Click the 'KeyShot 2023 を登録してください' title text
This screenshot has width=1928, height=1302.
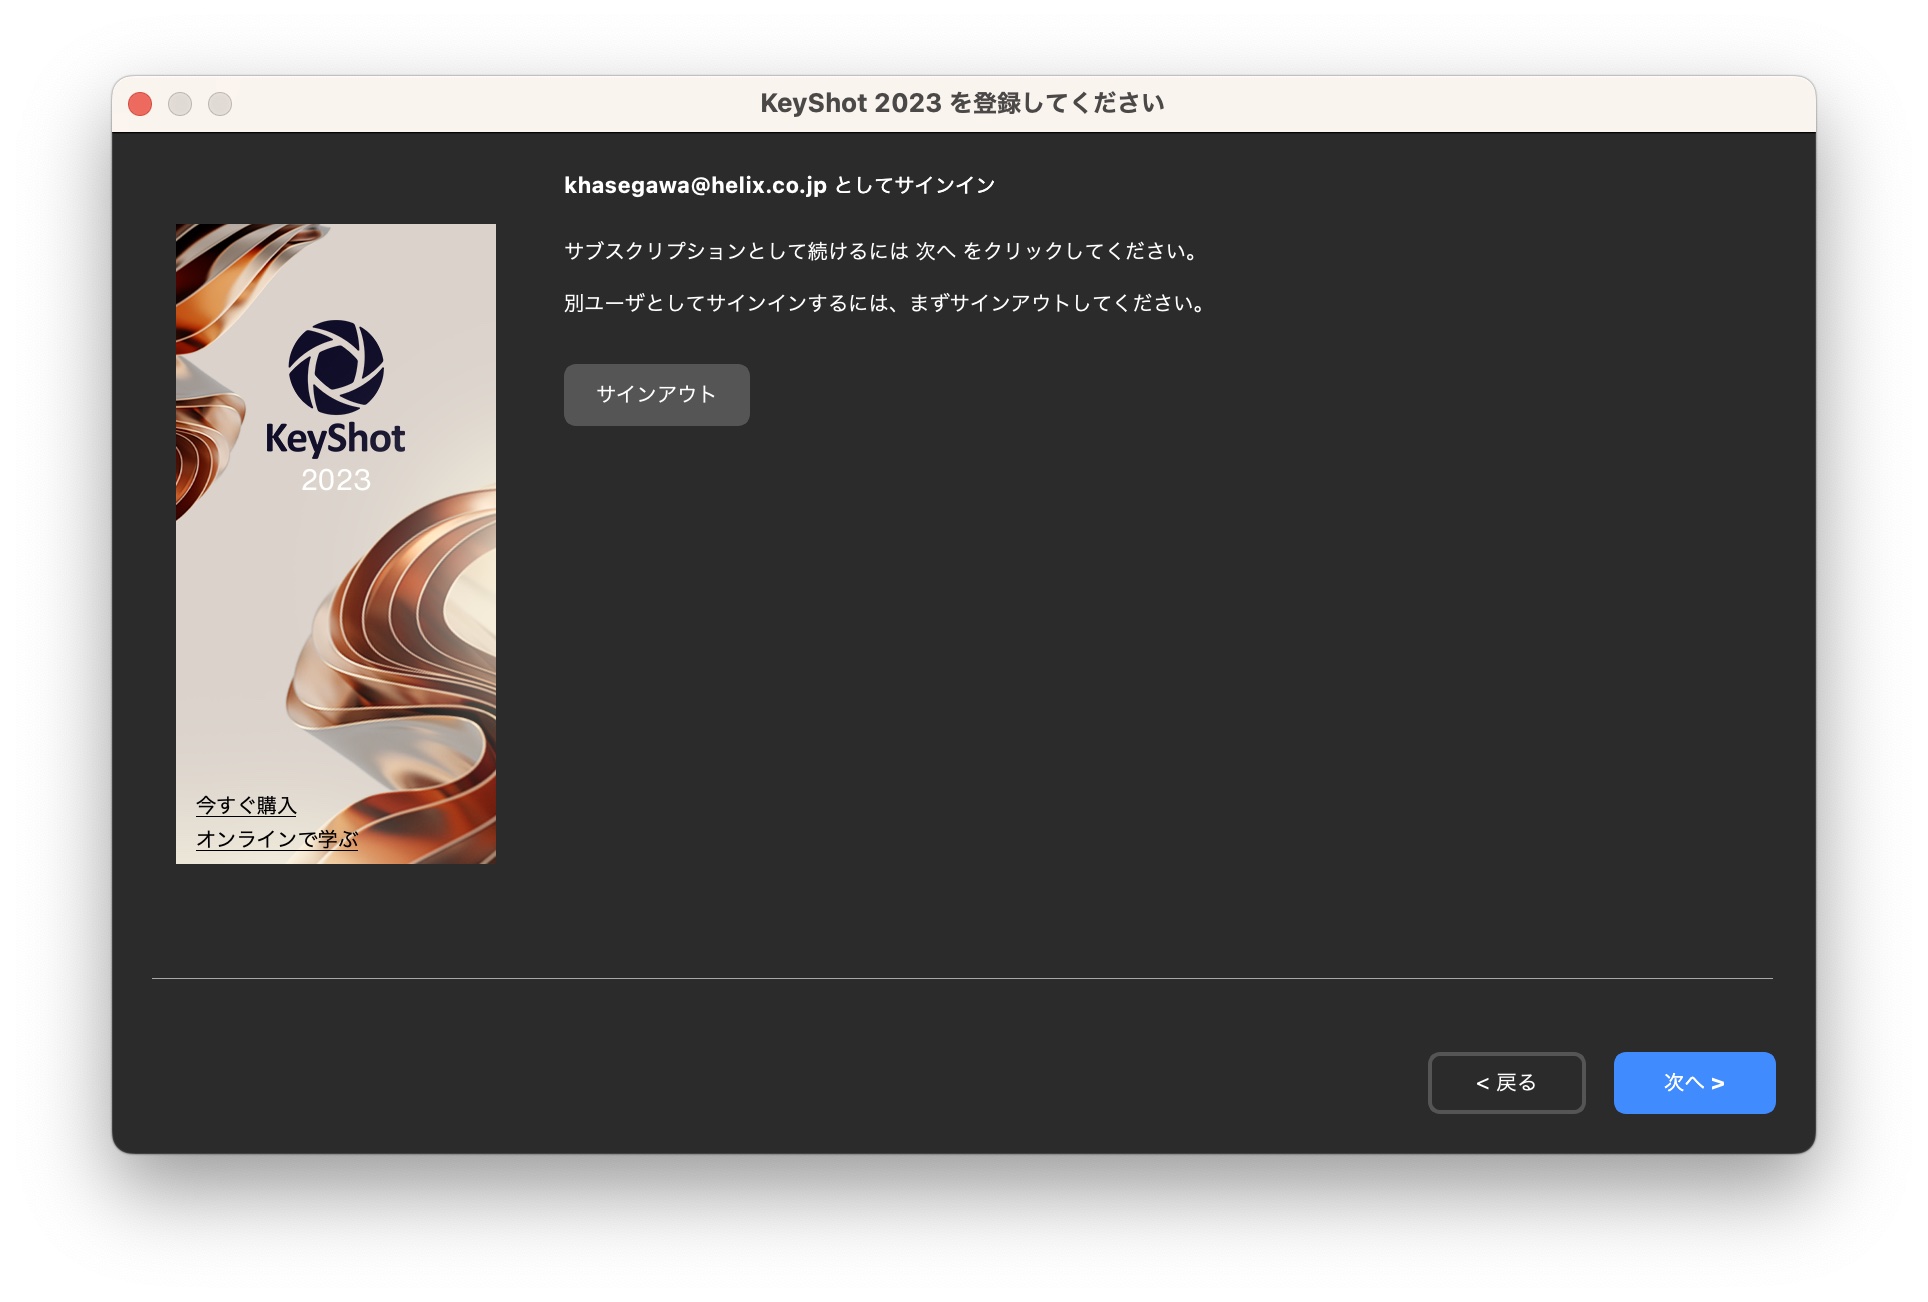pyautogui.click(x=962, y=103)
